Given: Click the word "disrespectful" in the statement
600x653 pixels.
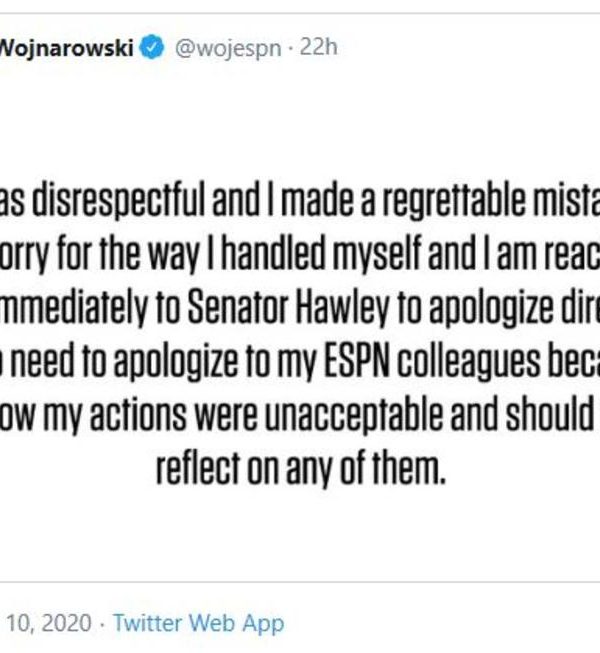Looking at the screenshot, I should (120, 205).
